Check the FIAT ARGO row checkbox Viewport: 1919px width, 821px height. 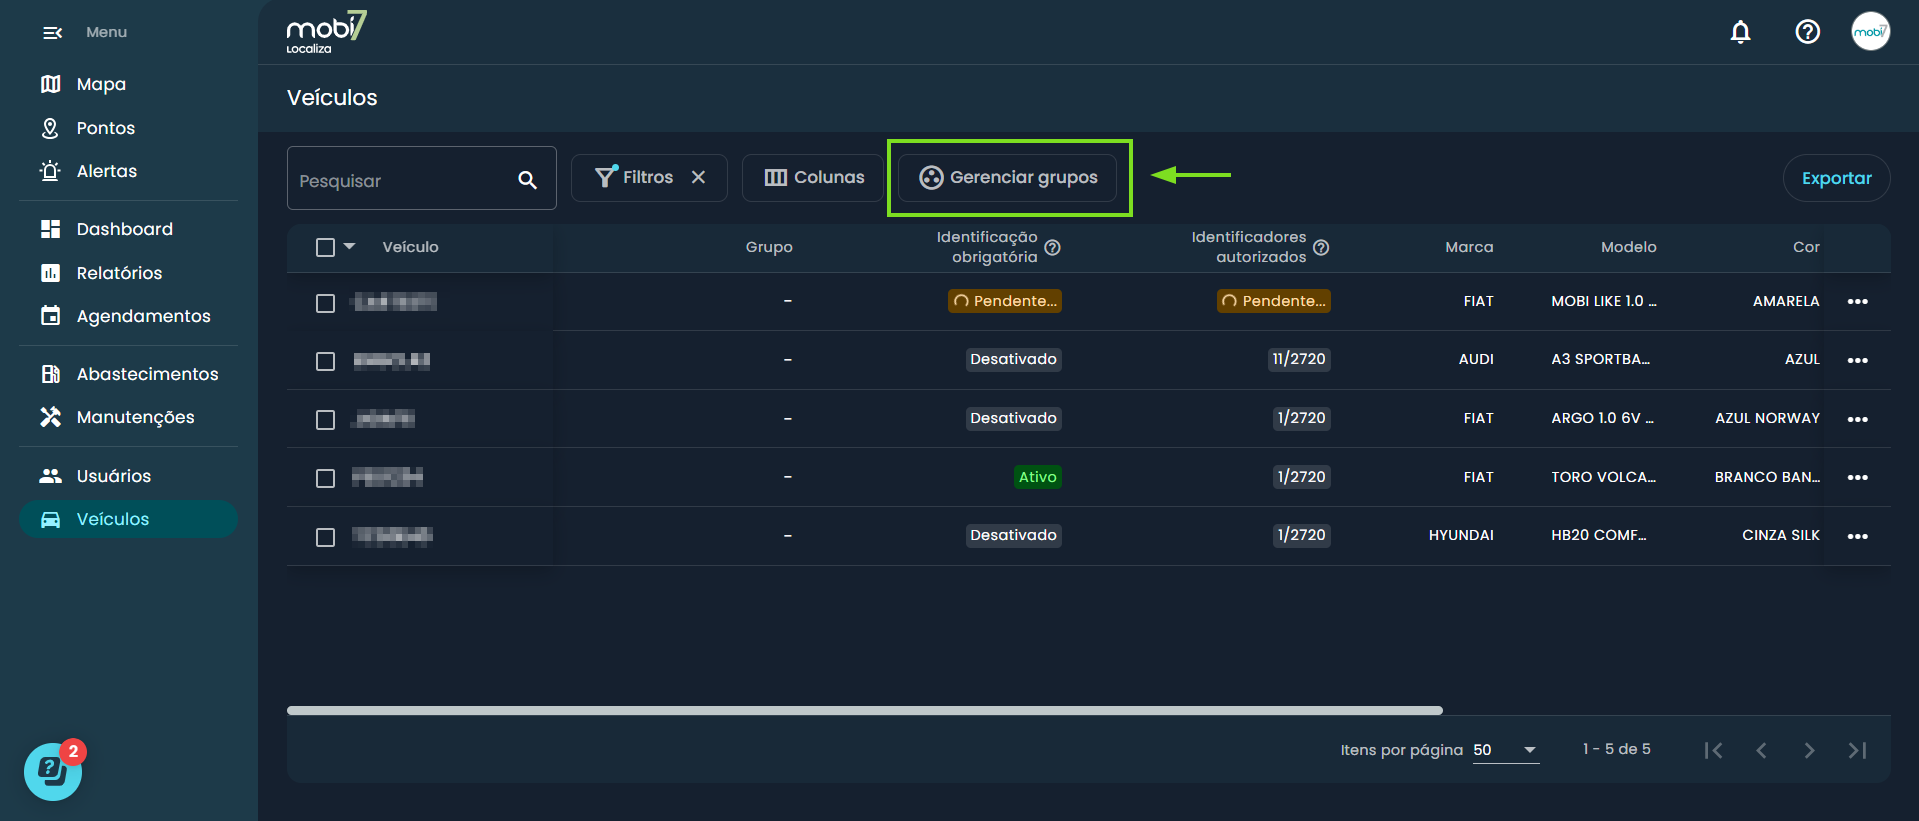325,420
